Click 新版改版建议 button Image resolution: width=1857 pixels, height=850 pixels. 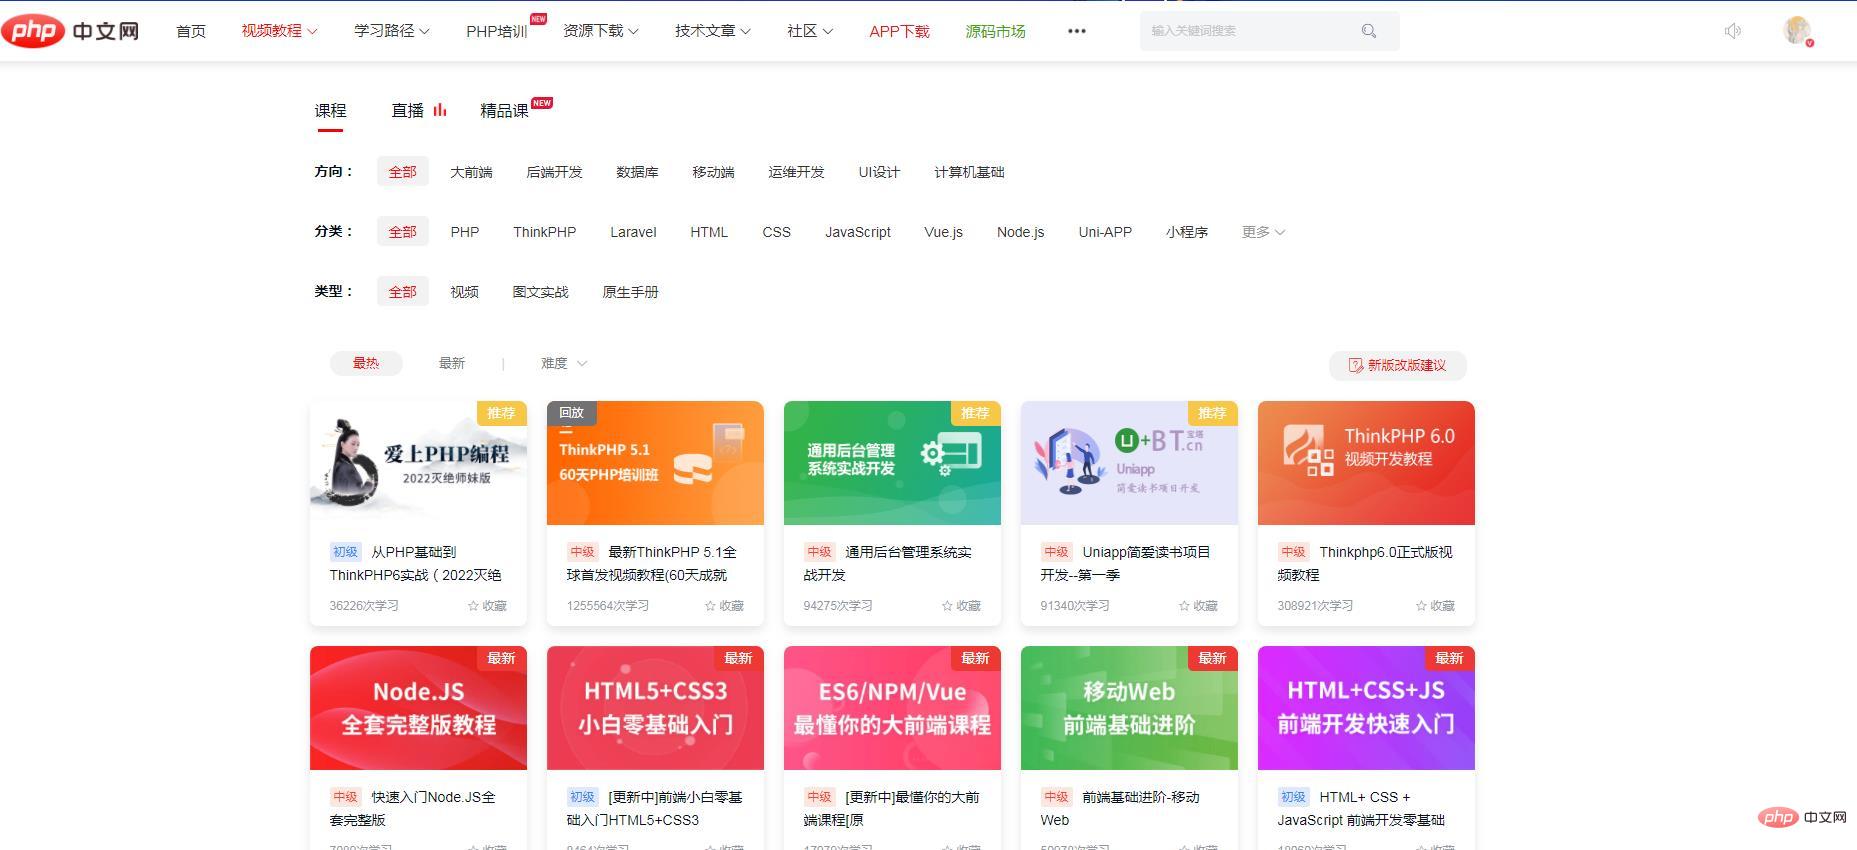(1398, 365)
